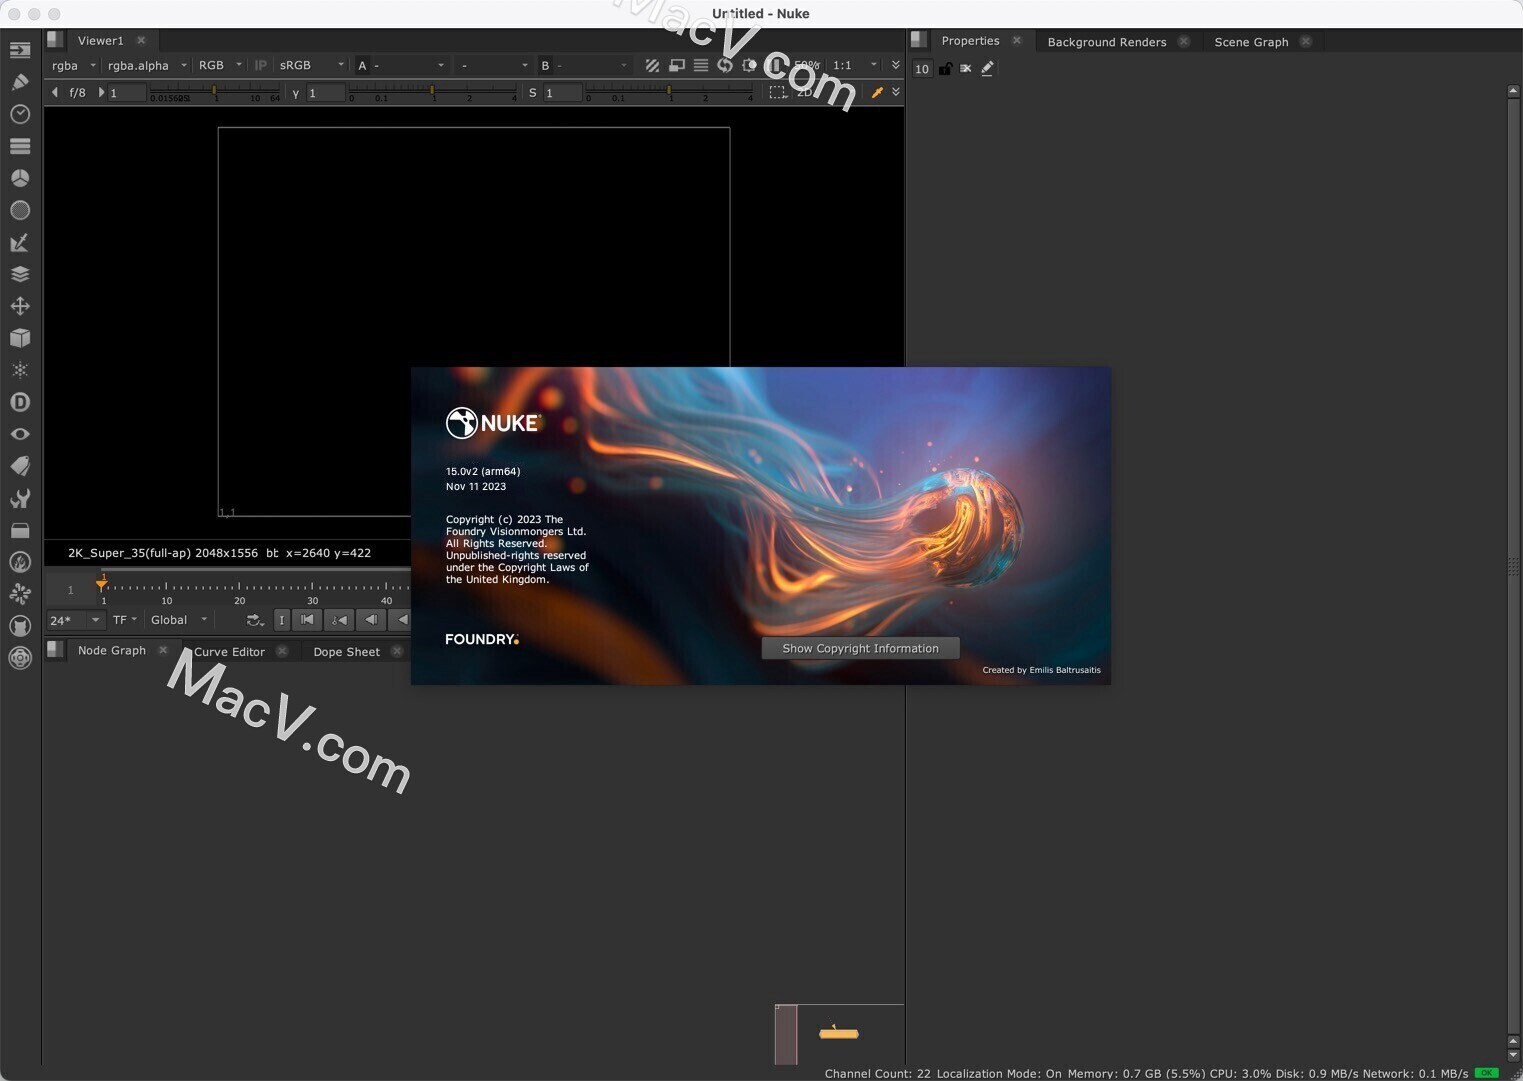
Task: Switch to the Curve Editor tab
Action: (229, 651)
